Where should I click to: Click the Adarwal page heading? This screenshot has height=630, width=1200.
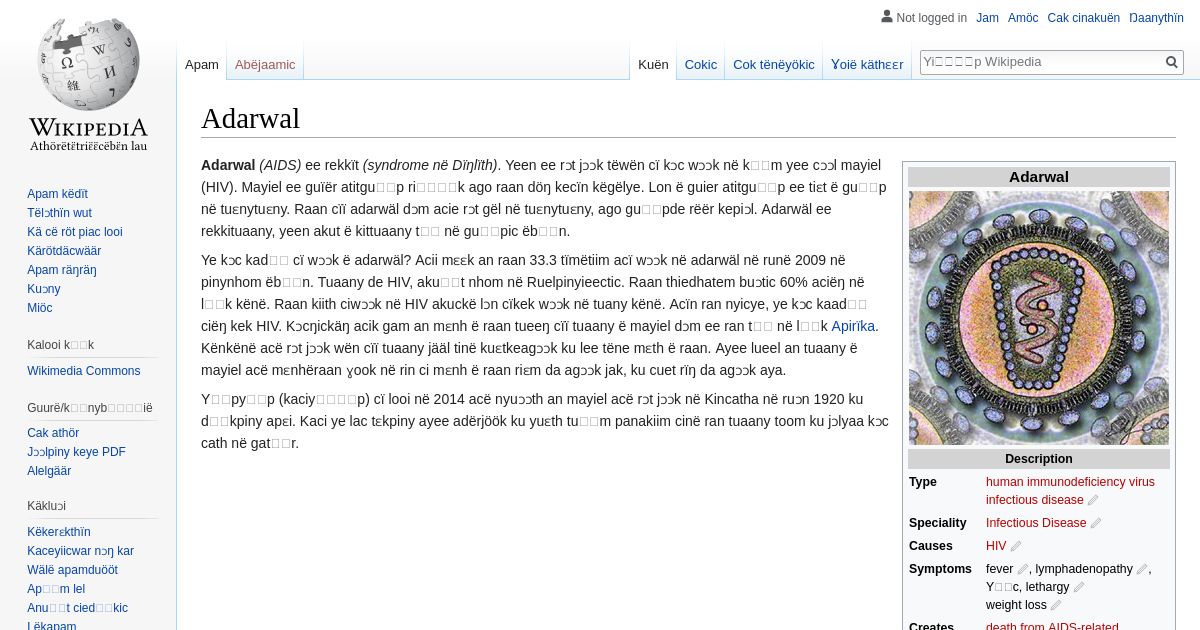point(250,118)
